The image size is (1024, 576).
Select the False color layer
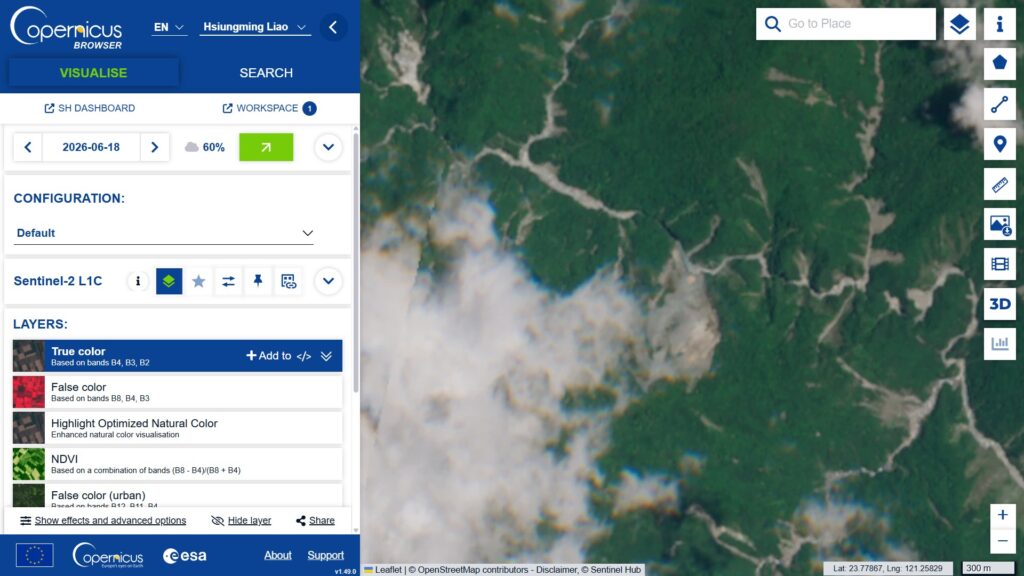[177, 392]
